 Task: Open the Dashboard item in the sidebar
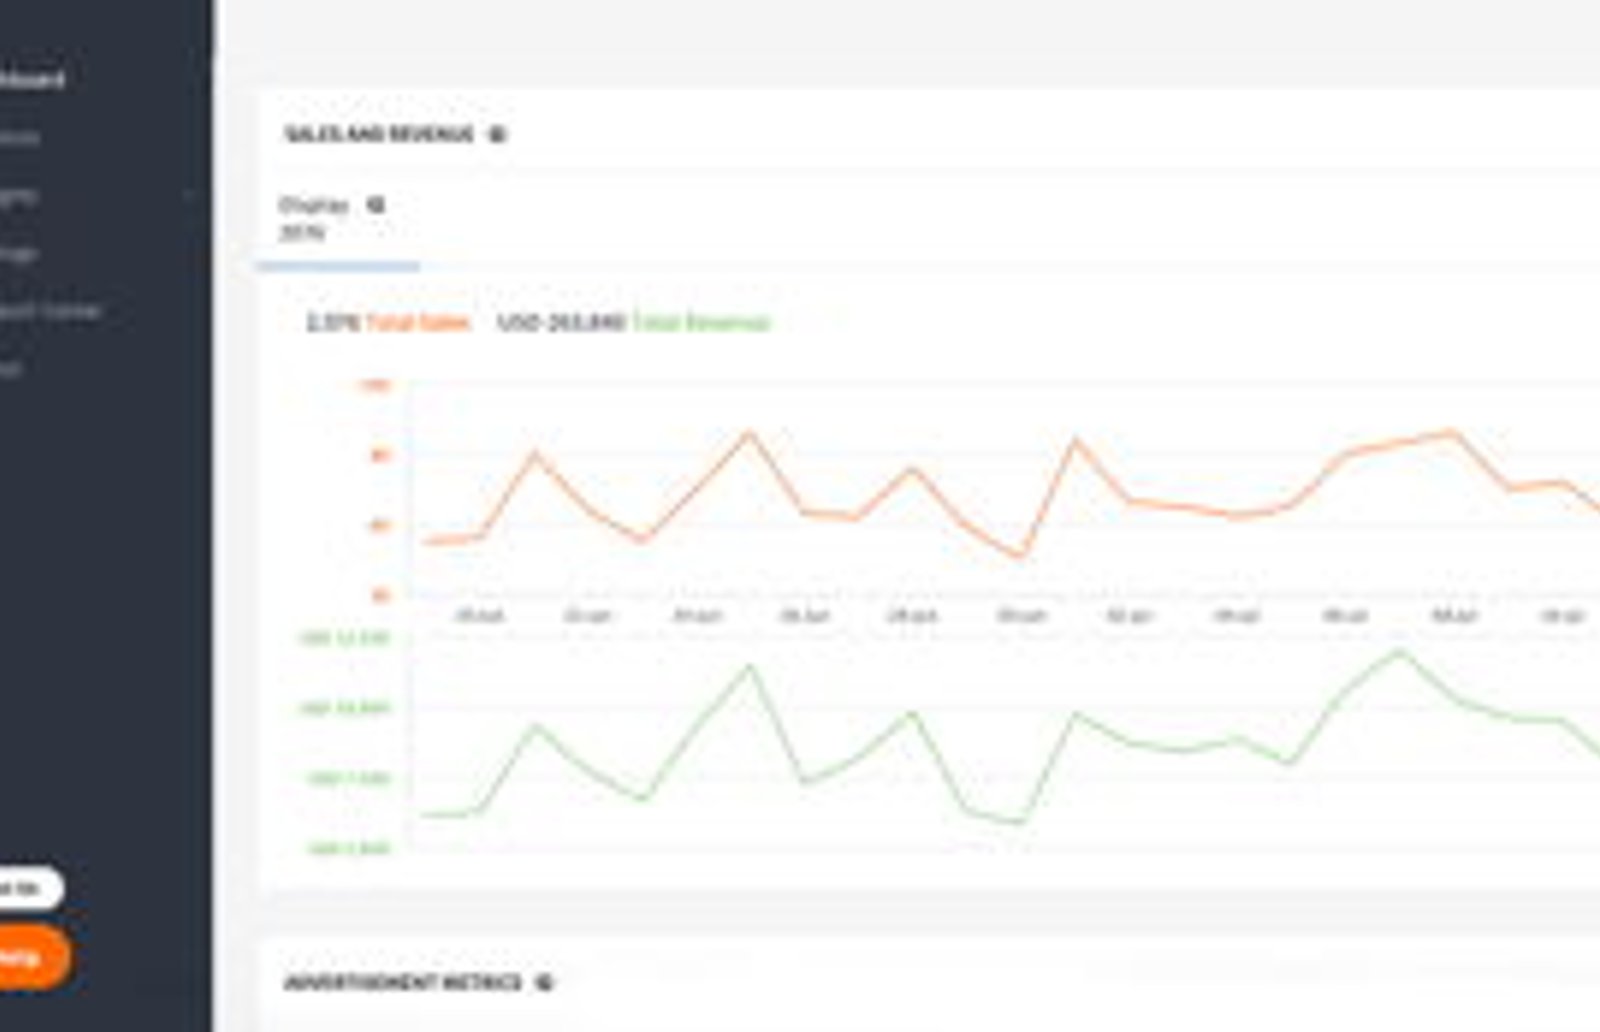32,79
